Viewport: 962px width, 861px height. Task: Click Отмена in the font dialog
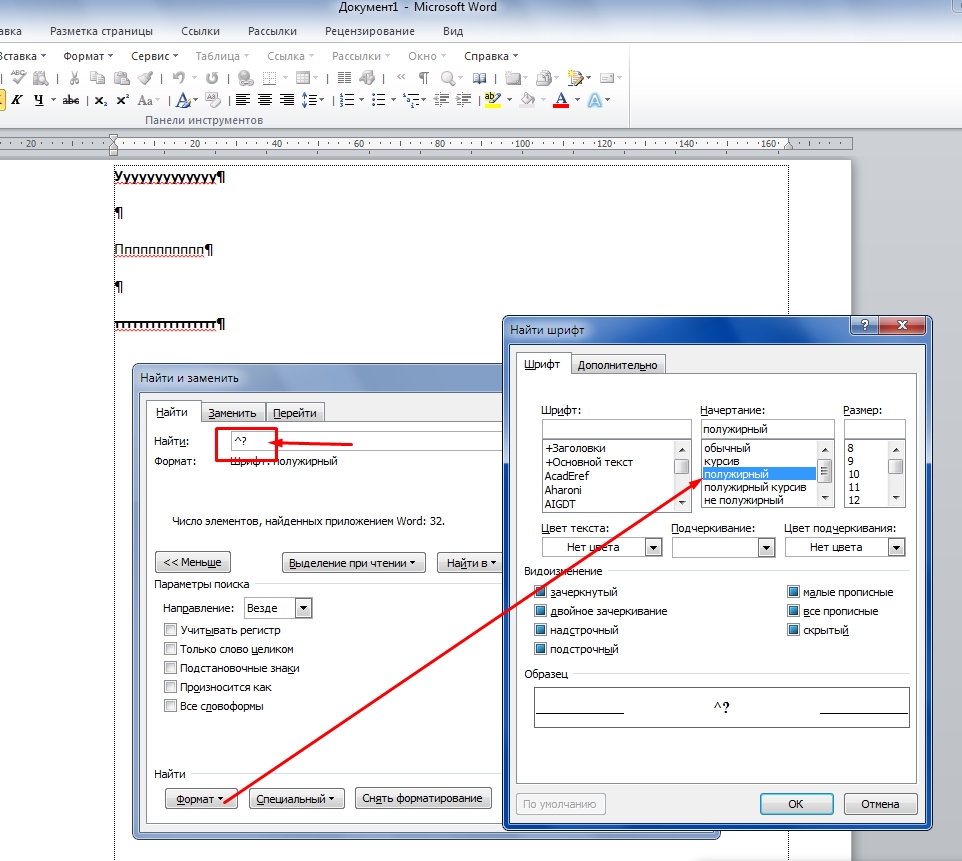coord(880,804)
